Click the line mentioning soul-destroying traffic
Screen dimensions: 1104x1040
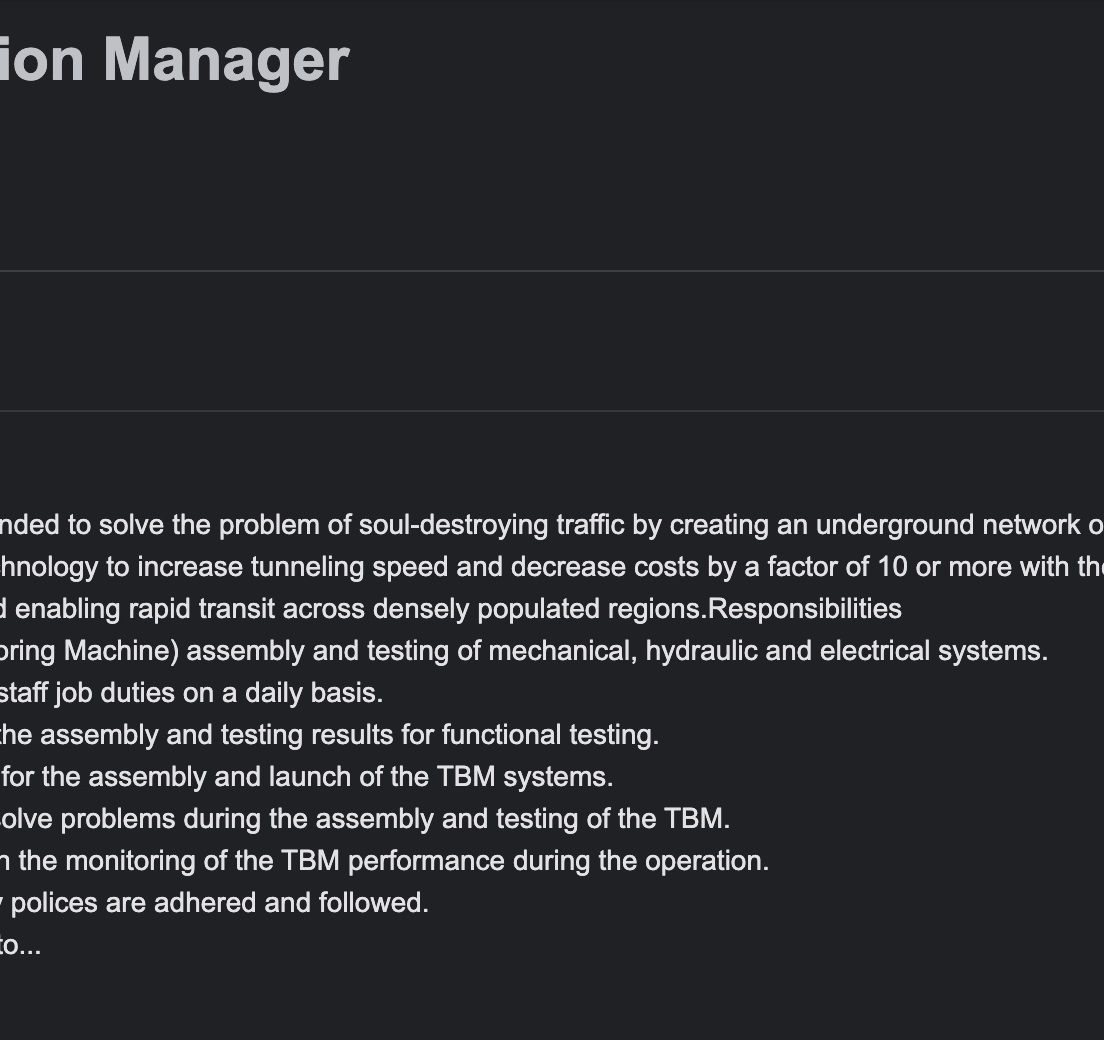click(552, 525)
